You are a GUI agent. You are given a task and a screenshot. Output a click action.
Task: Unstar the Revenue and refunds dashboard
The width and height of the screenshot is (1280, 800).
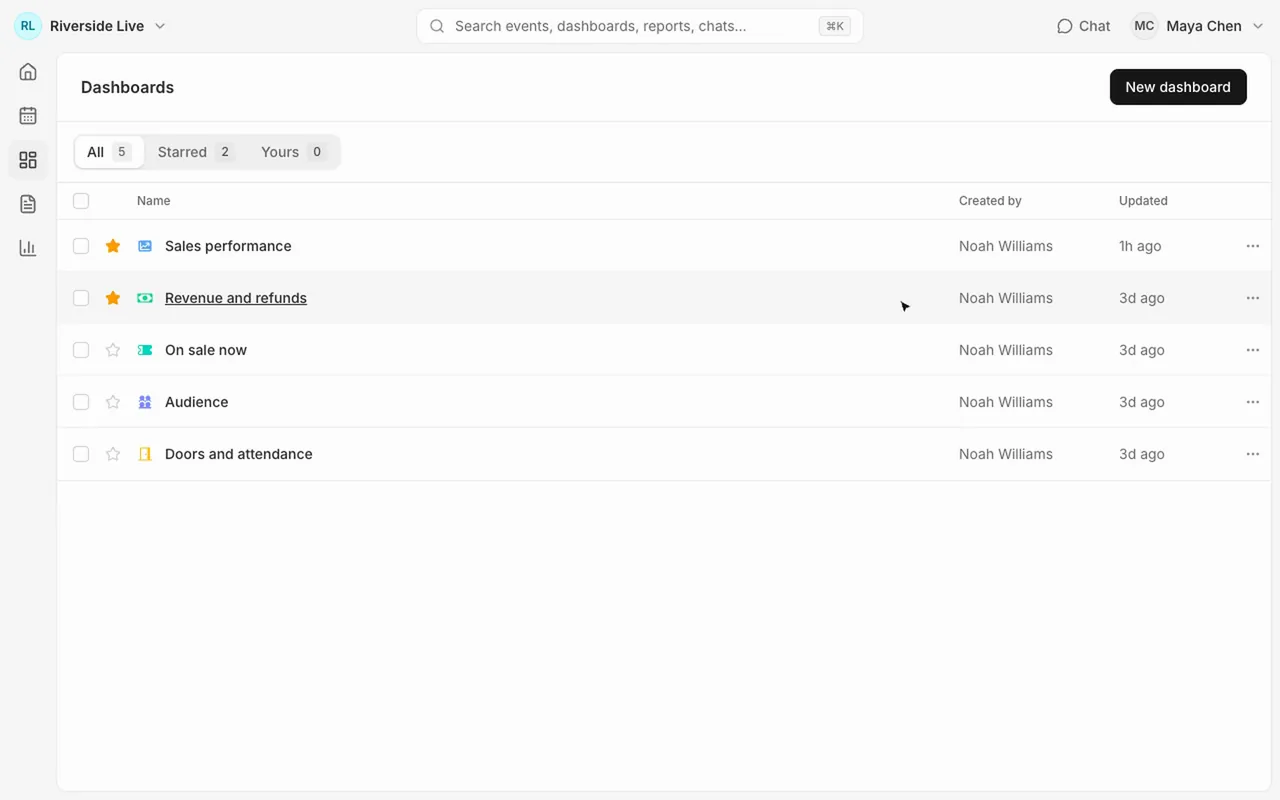pyautogui.click(x=113, y=298)
